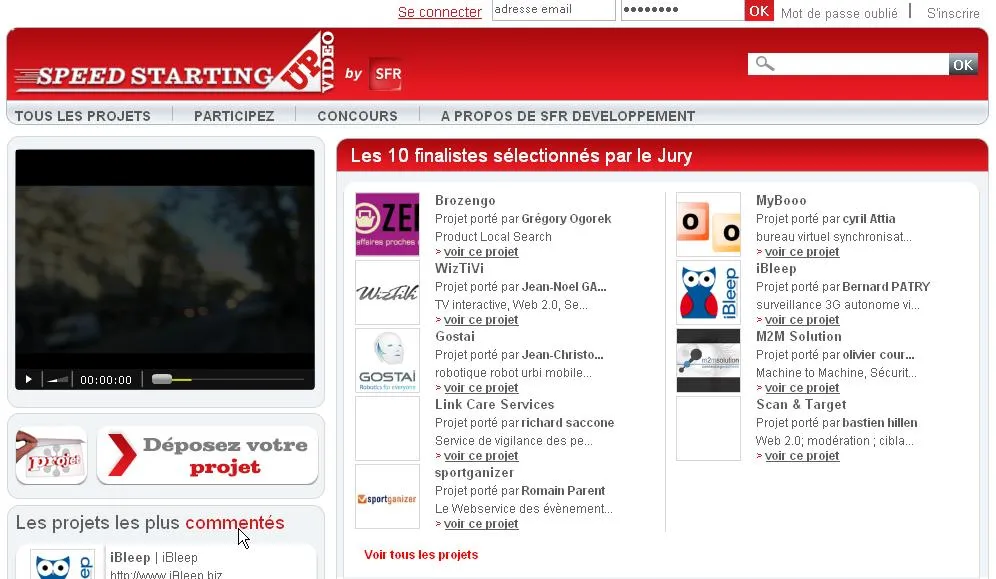Open the Se connecter link
The image size is (996, 579).
440,12
